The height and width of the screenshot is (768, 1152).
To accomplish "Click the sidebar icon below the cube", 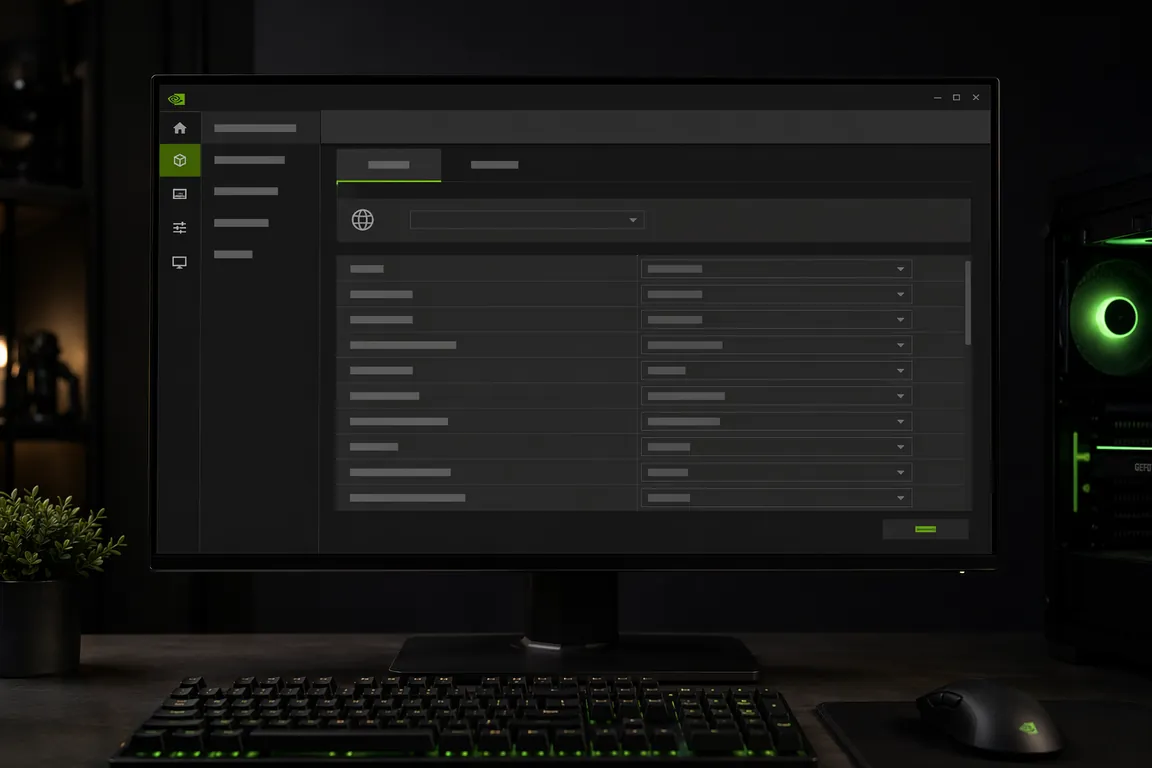I will (x=179, y=194).
